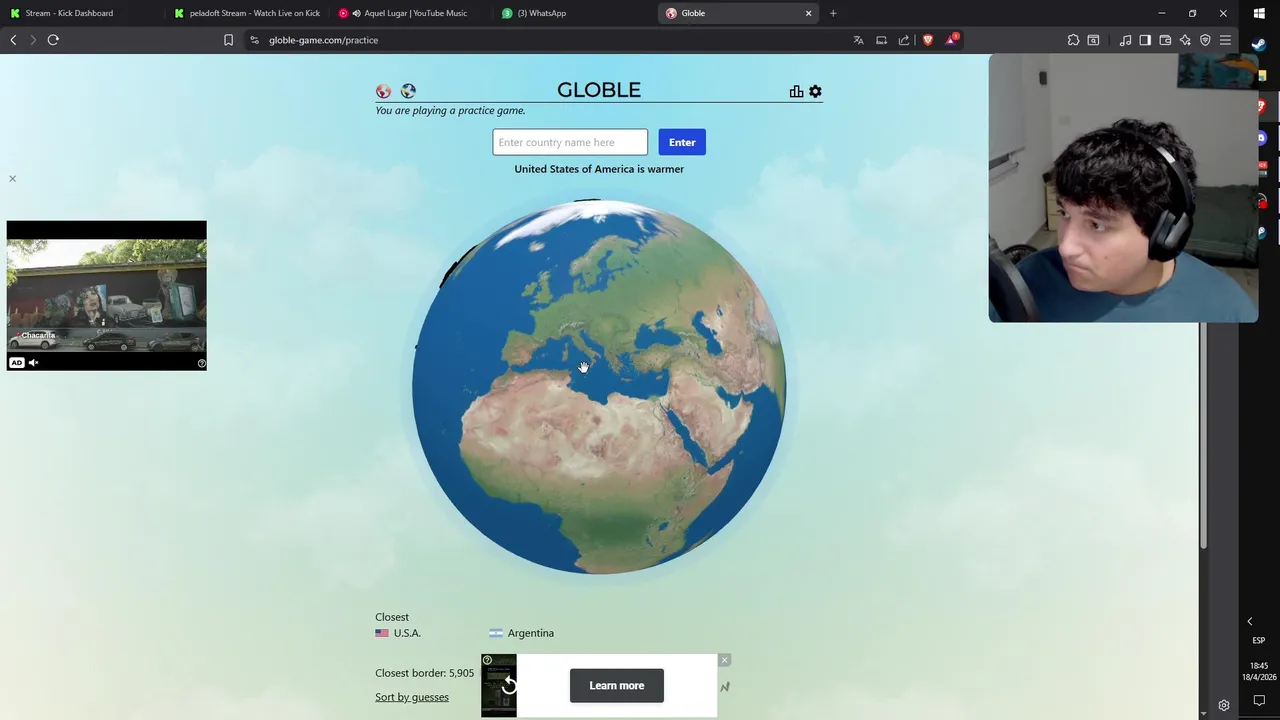
Task: Click the 'United States of America is warmer' message
Action: click(599, 169)
